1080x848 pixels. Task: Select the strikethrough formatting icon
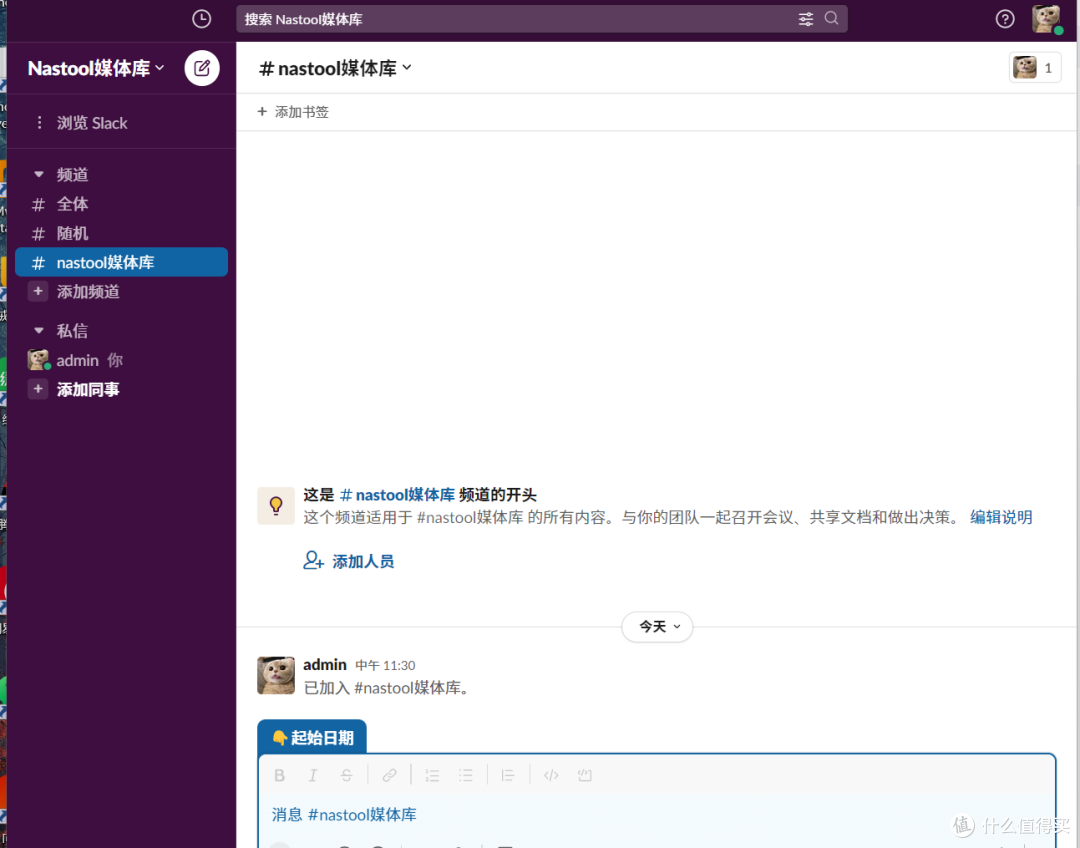(x=344, y=775)
